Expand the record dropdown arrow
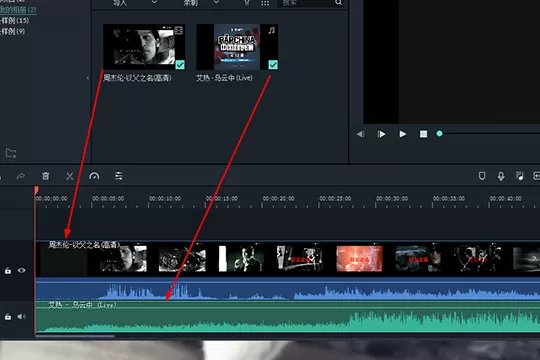540x360 pixels. pyautogui.click(x=216, y=2)
